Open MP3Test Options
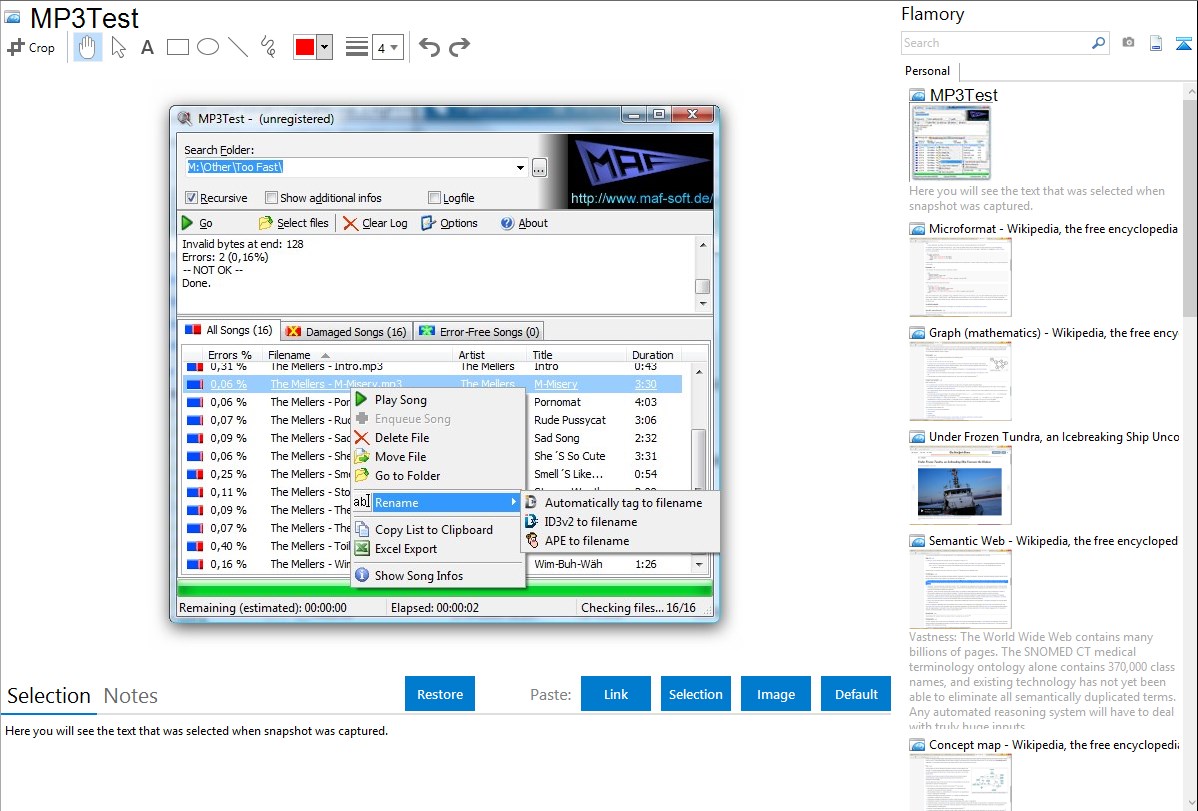 pyautogui.click(x=449, y=223)
